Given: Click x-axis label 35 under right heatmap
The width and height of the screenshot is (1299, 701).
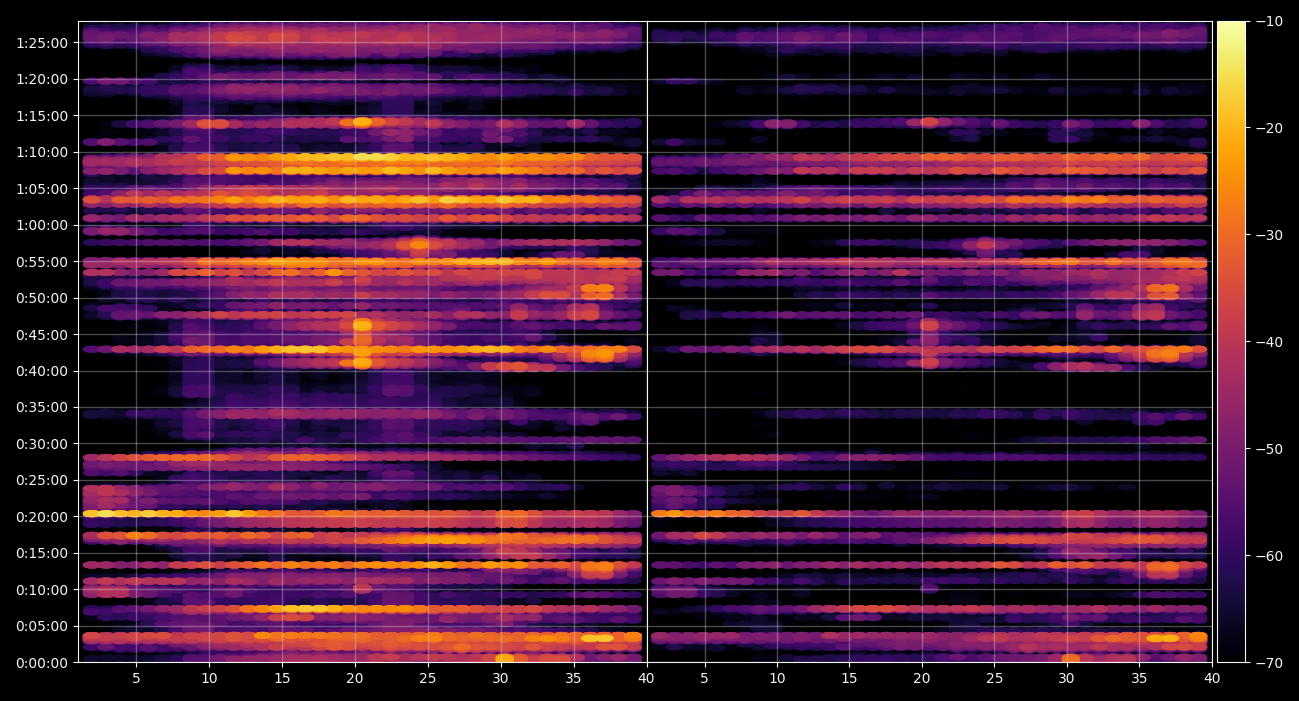Looking at the screenshot, I should click(x=1139, y=678).
